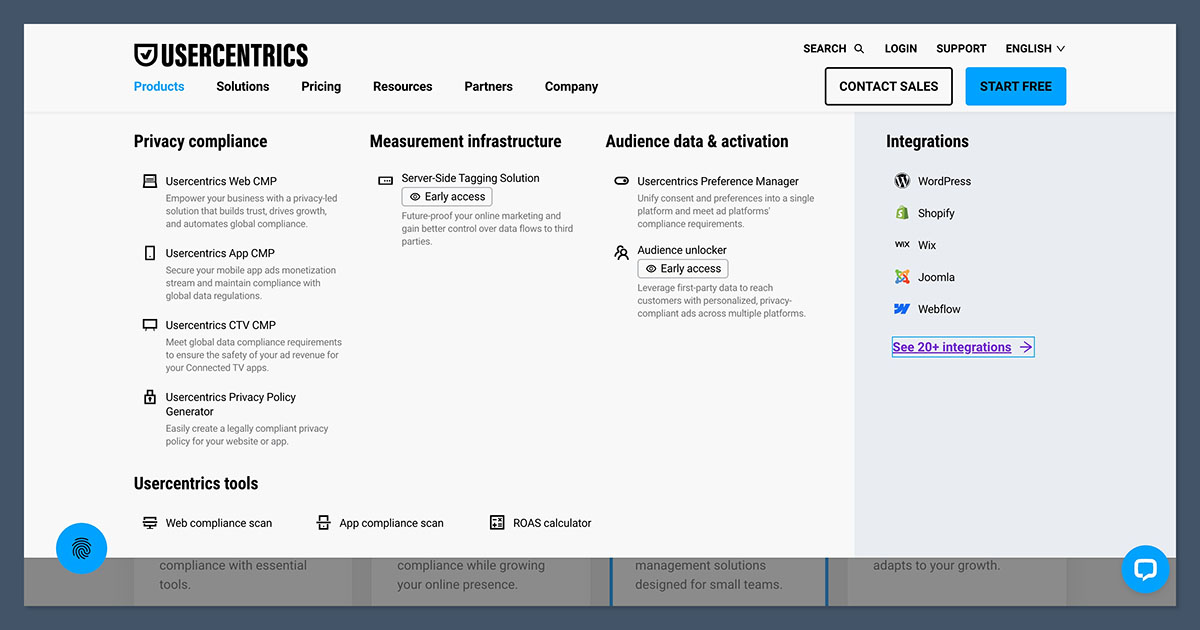Select the Pricing menu item
The image size is (1200, 630).
pyautogui.click(x=320, y=86)
